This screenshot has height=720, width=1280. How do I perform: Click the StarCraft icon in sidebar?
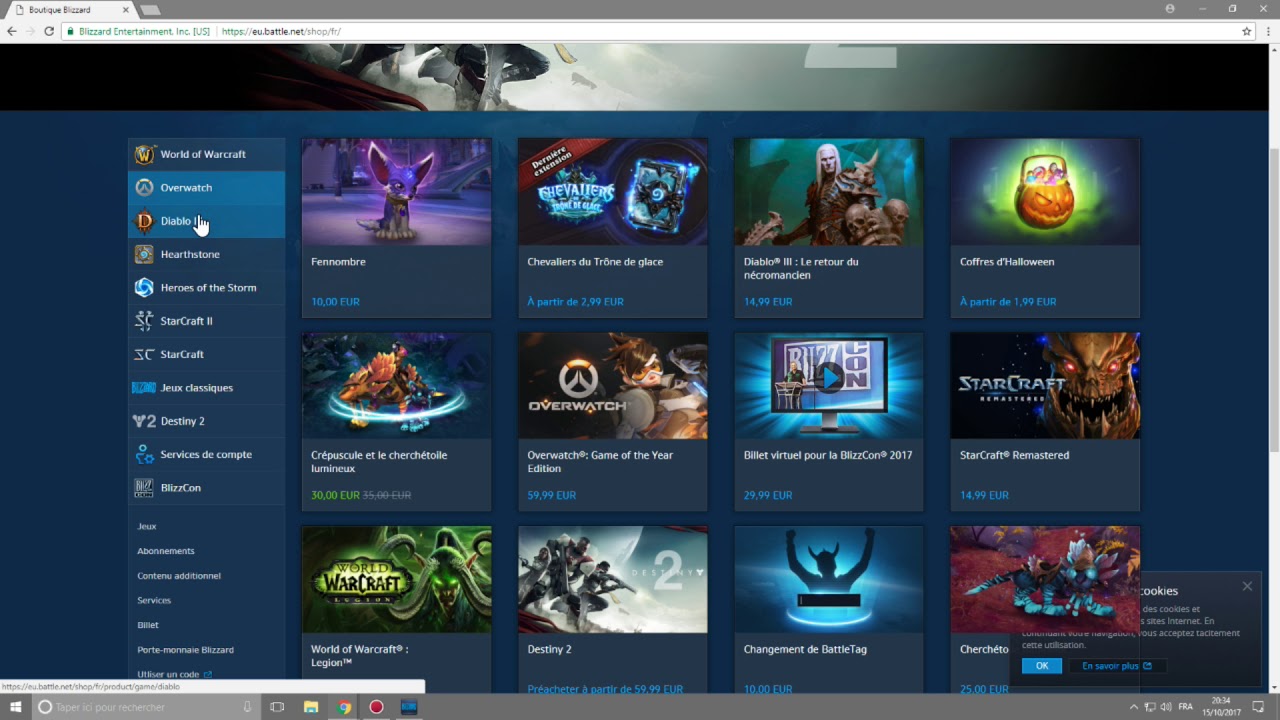[x=145, y=354]
